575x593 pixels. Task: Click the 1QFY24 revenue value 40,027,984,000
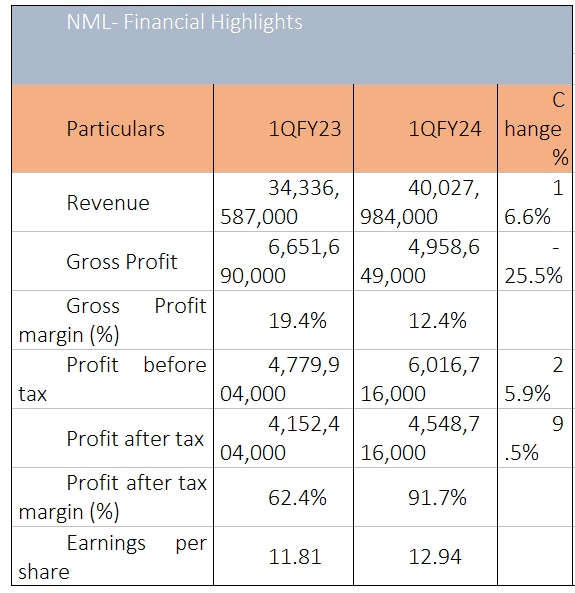pyautogui.click(x=426, y=202)
